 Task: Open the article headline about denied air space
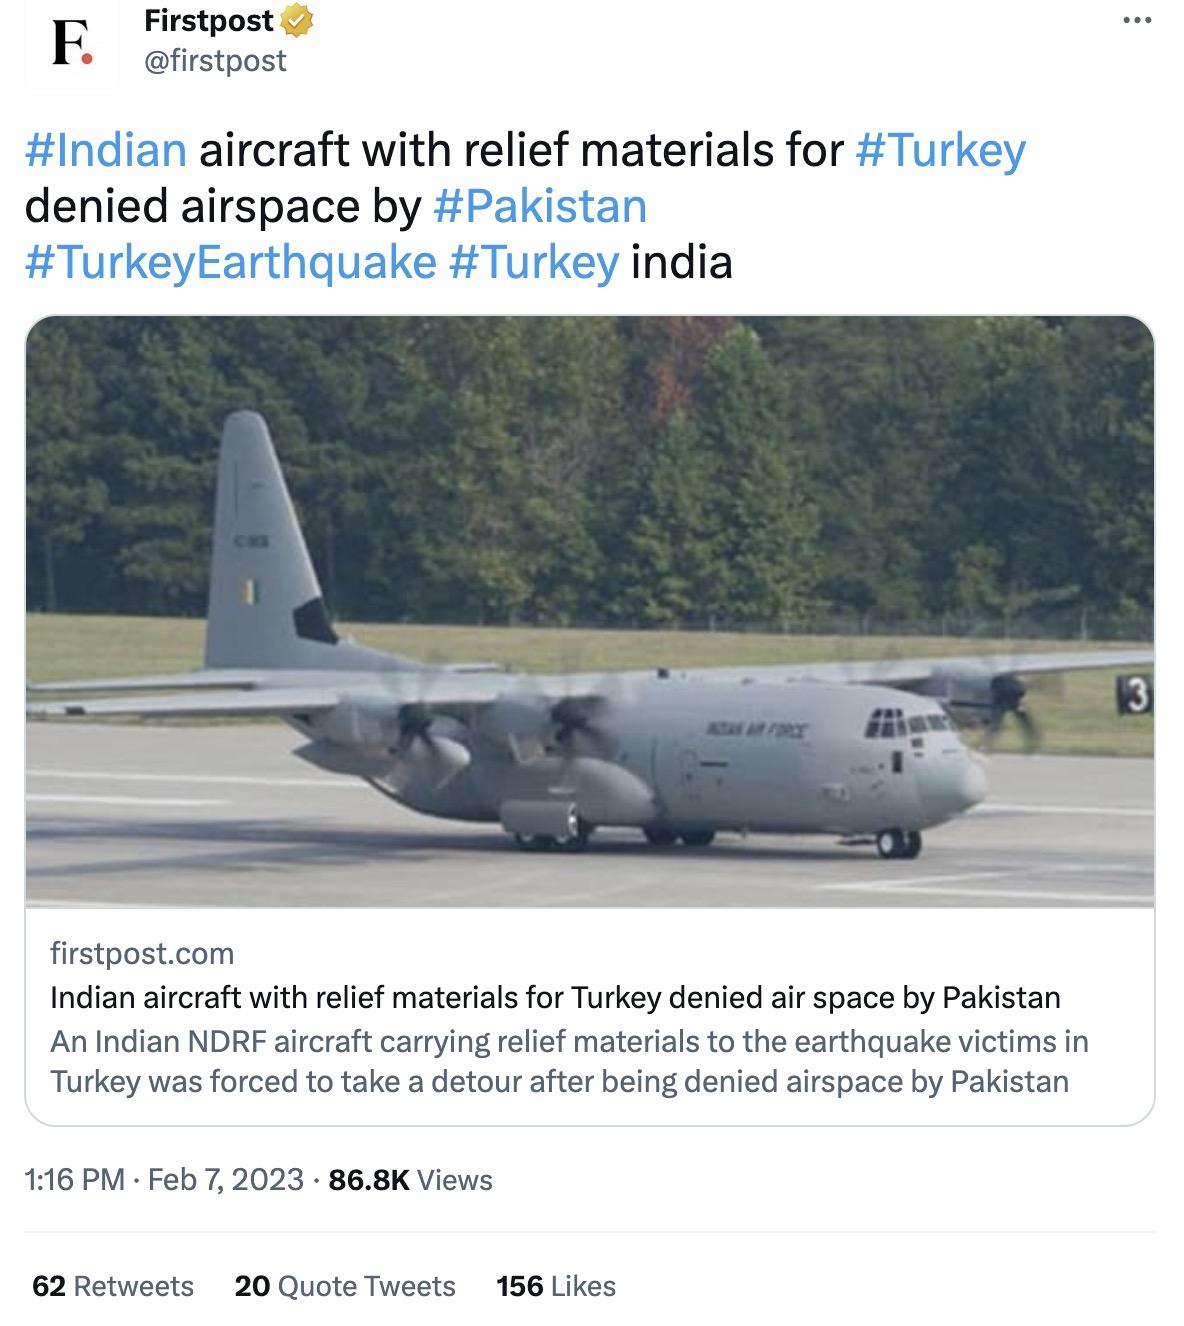coord(555,998)
